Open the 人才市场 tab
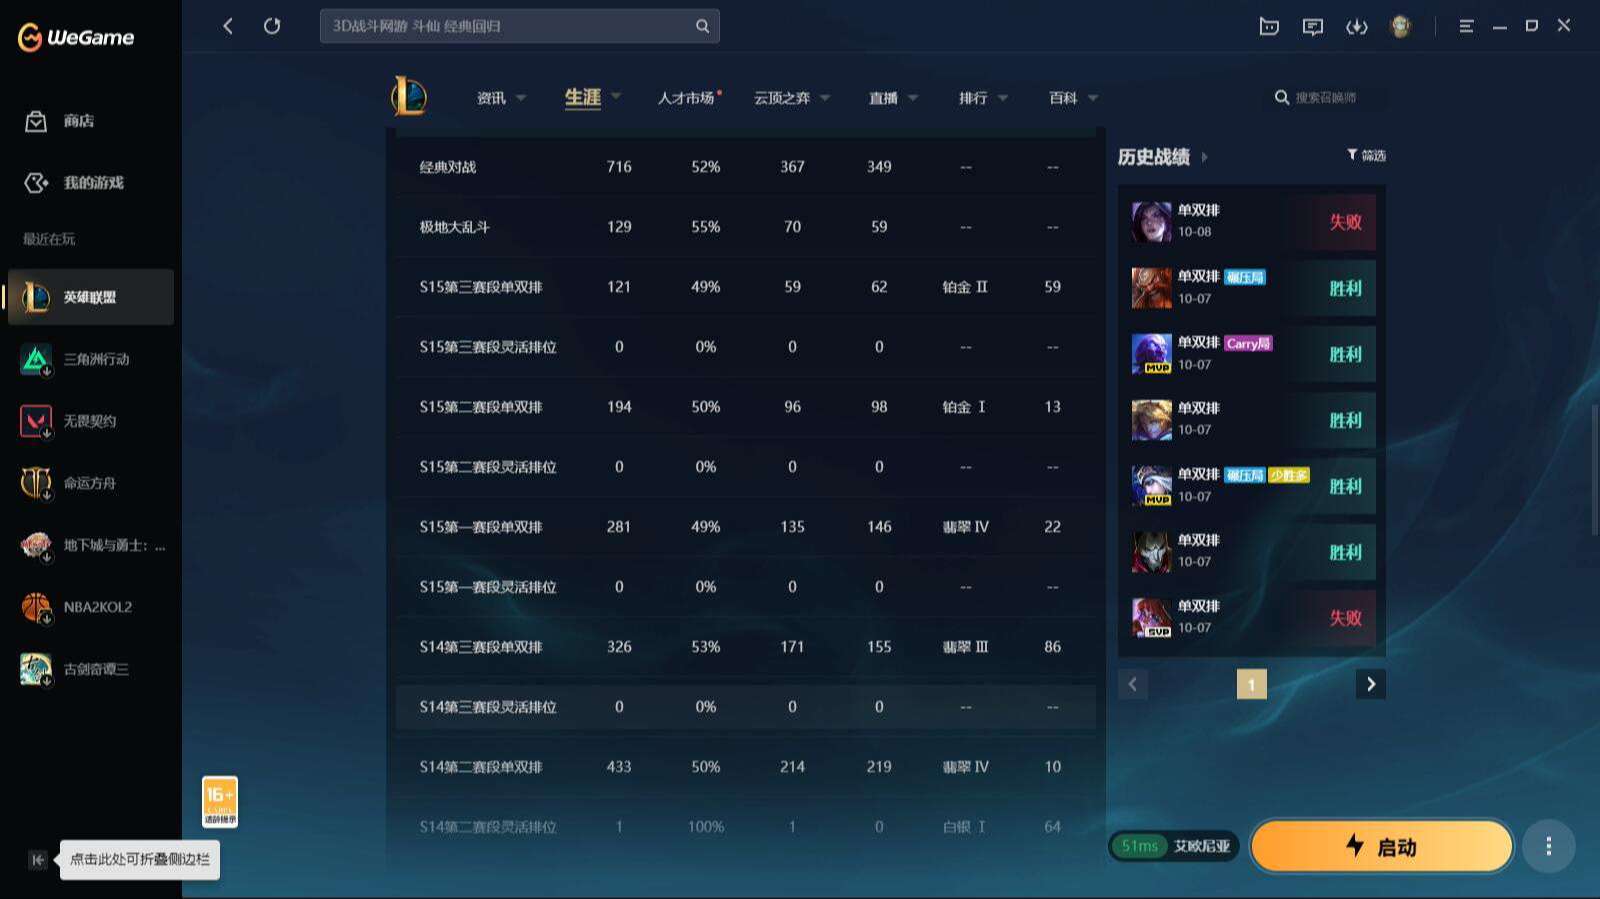 [x=686, y=98]
